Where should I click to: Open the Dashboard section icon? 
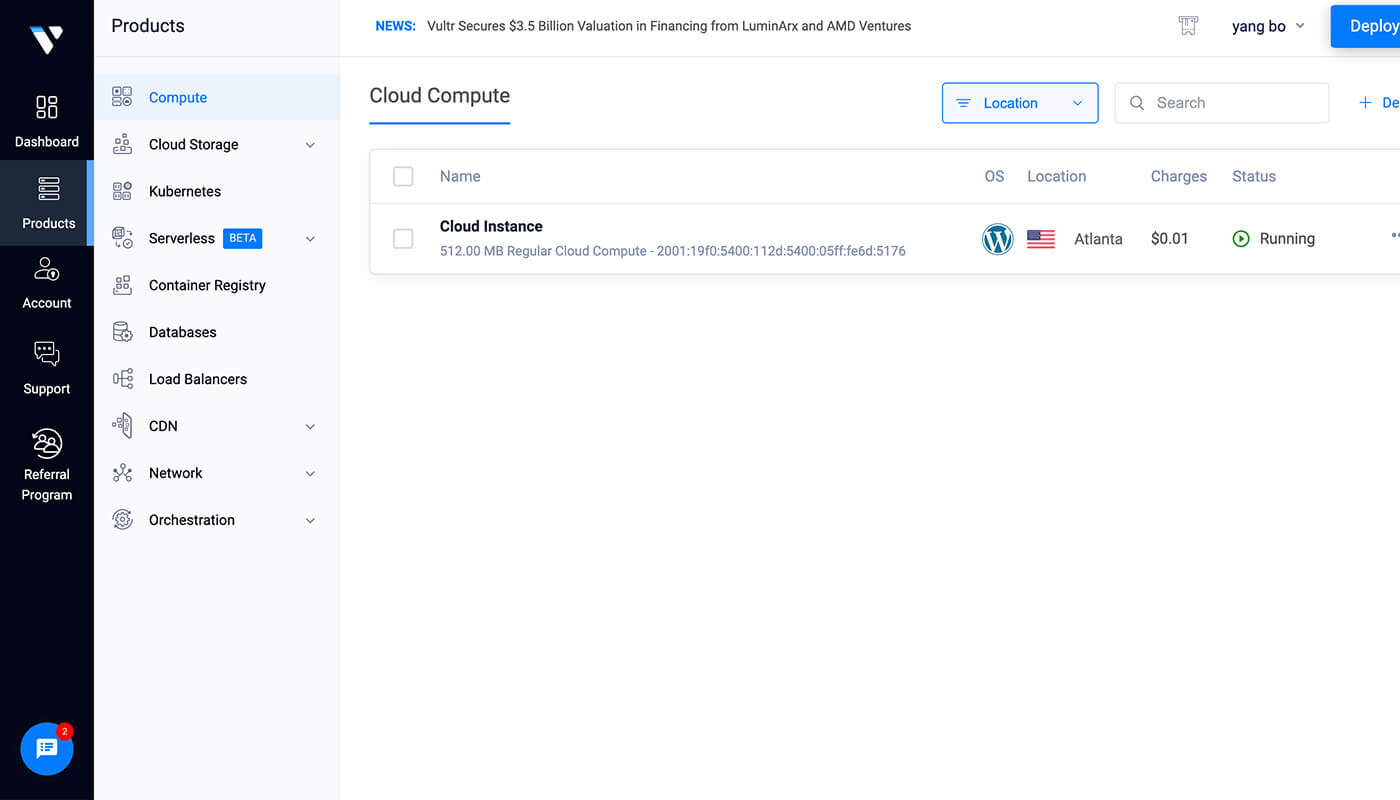pos(47,107)
